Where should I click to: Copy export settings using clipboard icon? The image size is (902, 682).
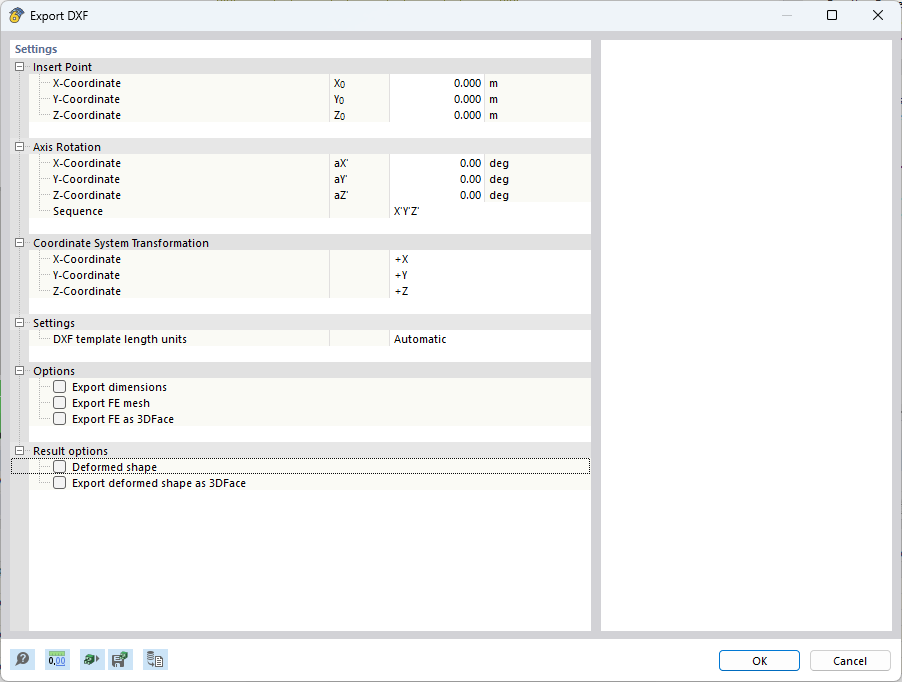tap(155, 659)
